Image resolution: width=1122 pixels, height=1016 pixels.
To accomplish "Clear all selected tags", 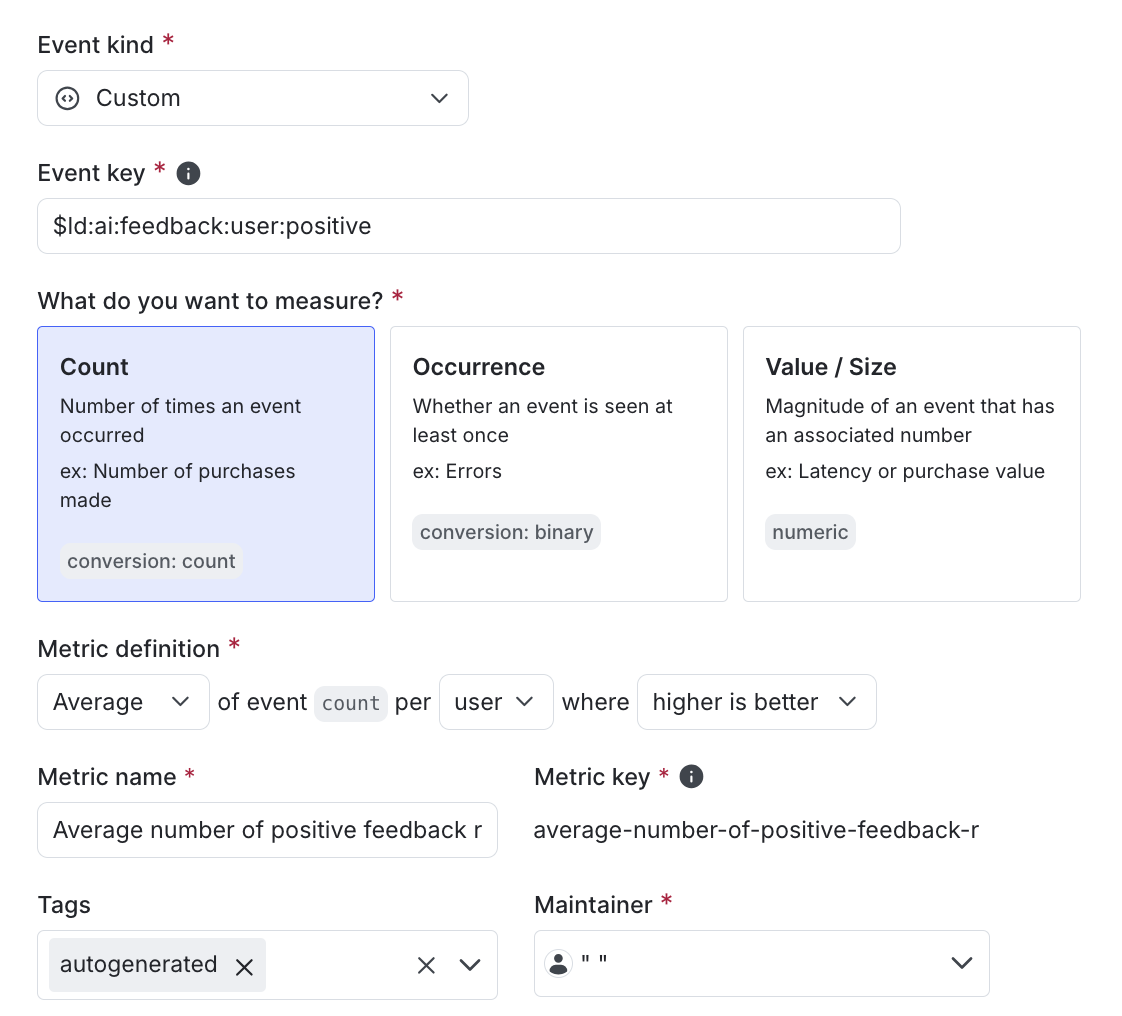I will pyautogui.click(x=426, y=965).
